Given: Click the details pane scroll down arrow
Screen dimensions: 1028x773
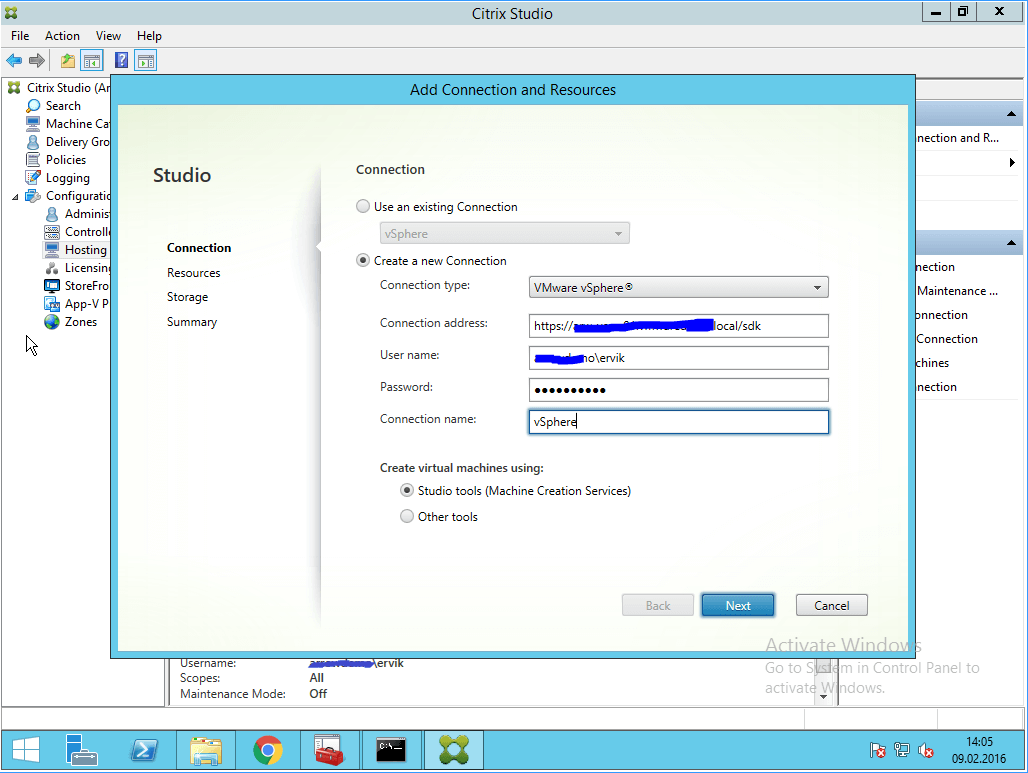Looking at the screenshot, I should (x=823, y=696).
